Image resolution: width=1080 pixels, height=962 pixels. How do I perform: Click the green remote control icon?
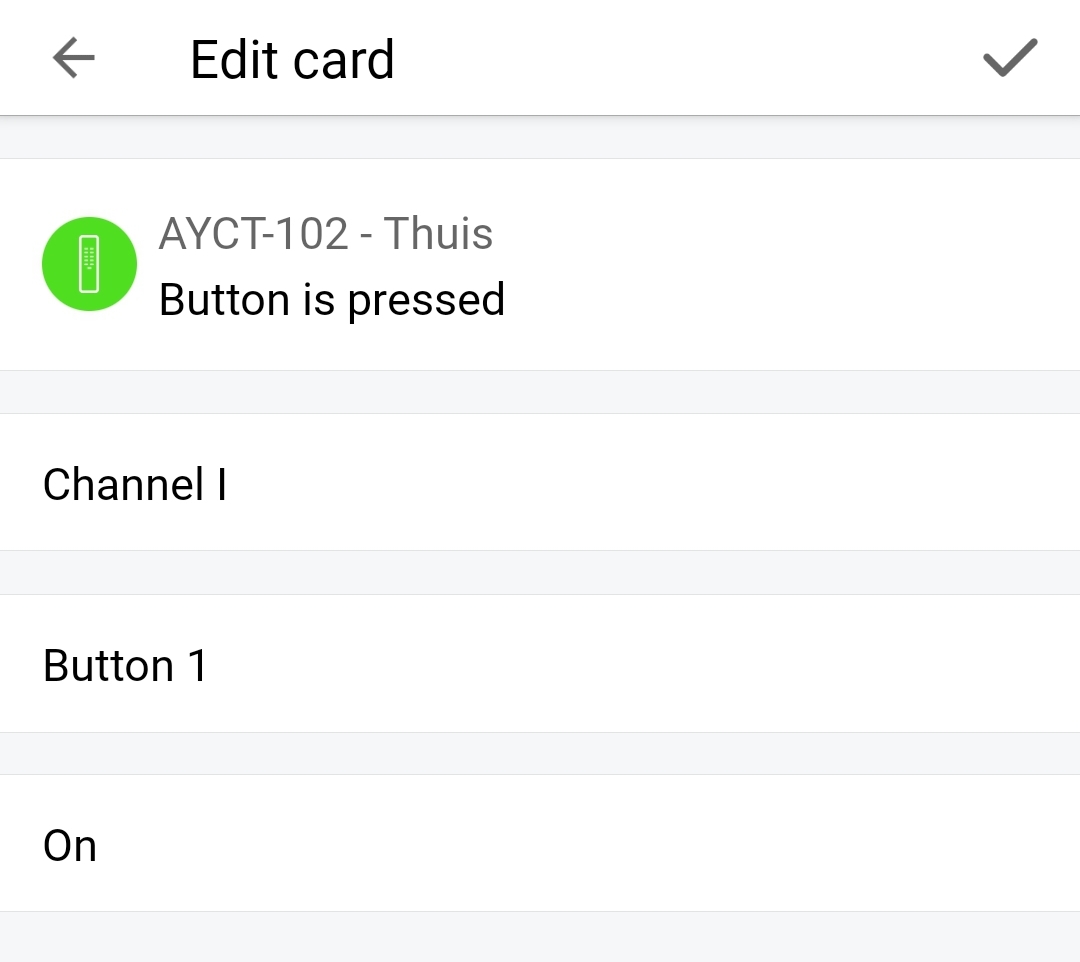tap(89, 264)
